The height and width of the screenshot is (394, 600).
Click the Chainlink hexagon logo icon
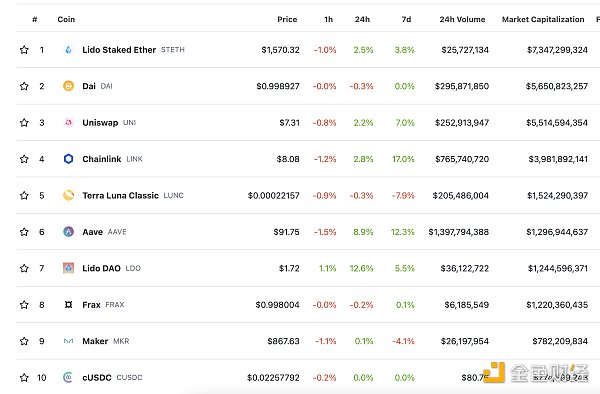click(68, 159)
